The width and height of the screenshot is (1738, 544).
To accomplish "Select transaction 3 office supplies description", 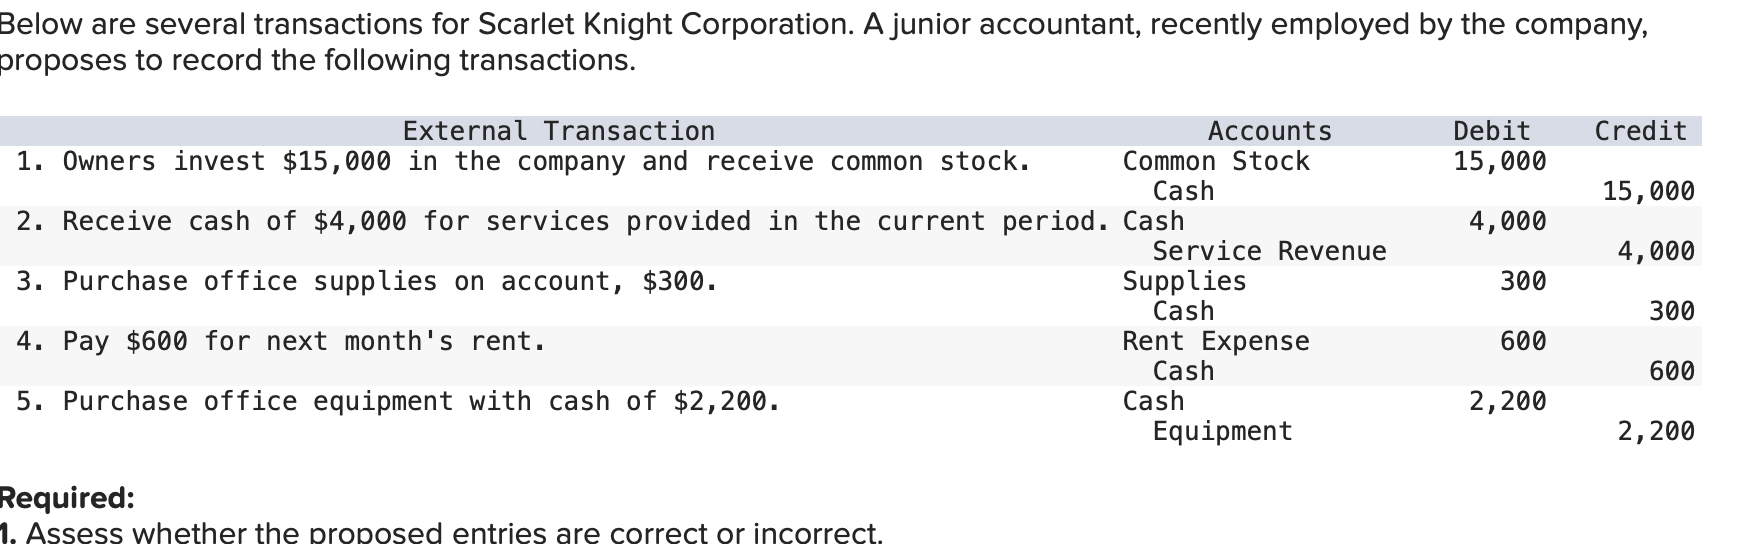I will 367,281.
